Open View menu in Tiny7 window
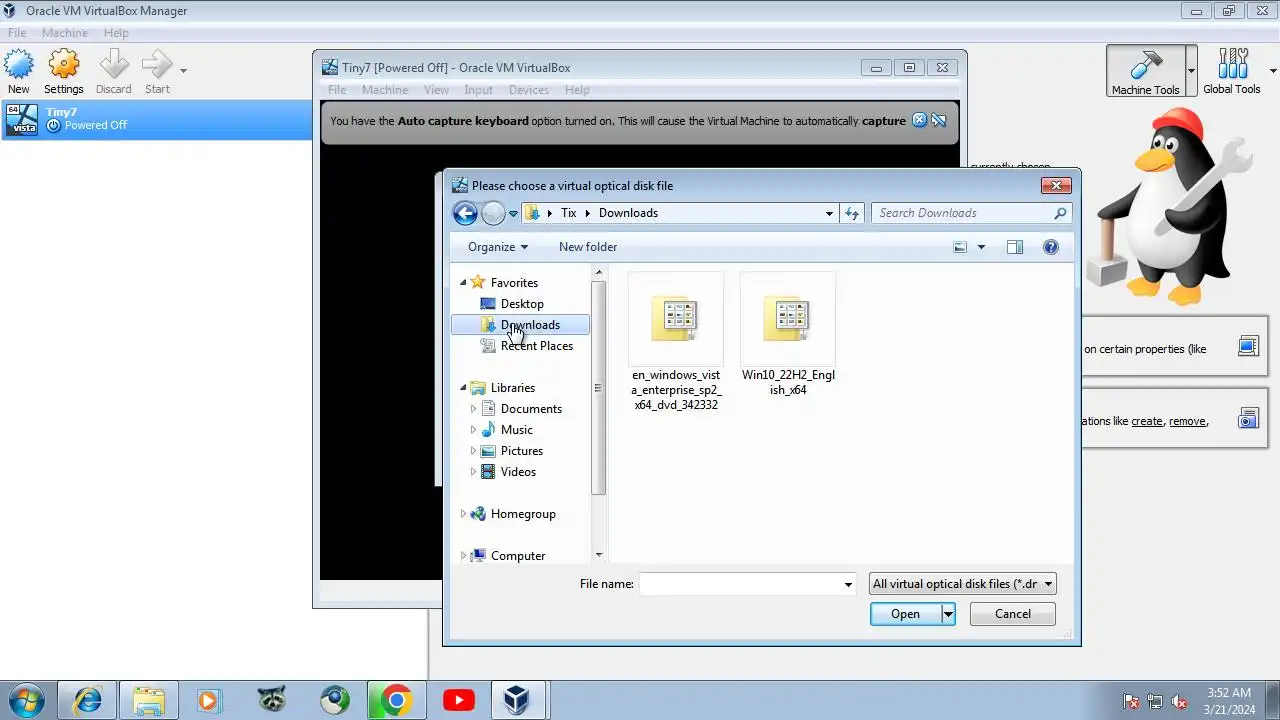This screenshot has height=720, width=1280. click(436, 90)
